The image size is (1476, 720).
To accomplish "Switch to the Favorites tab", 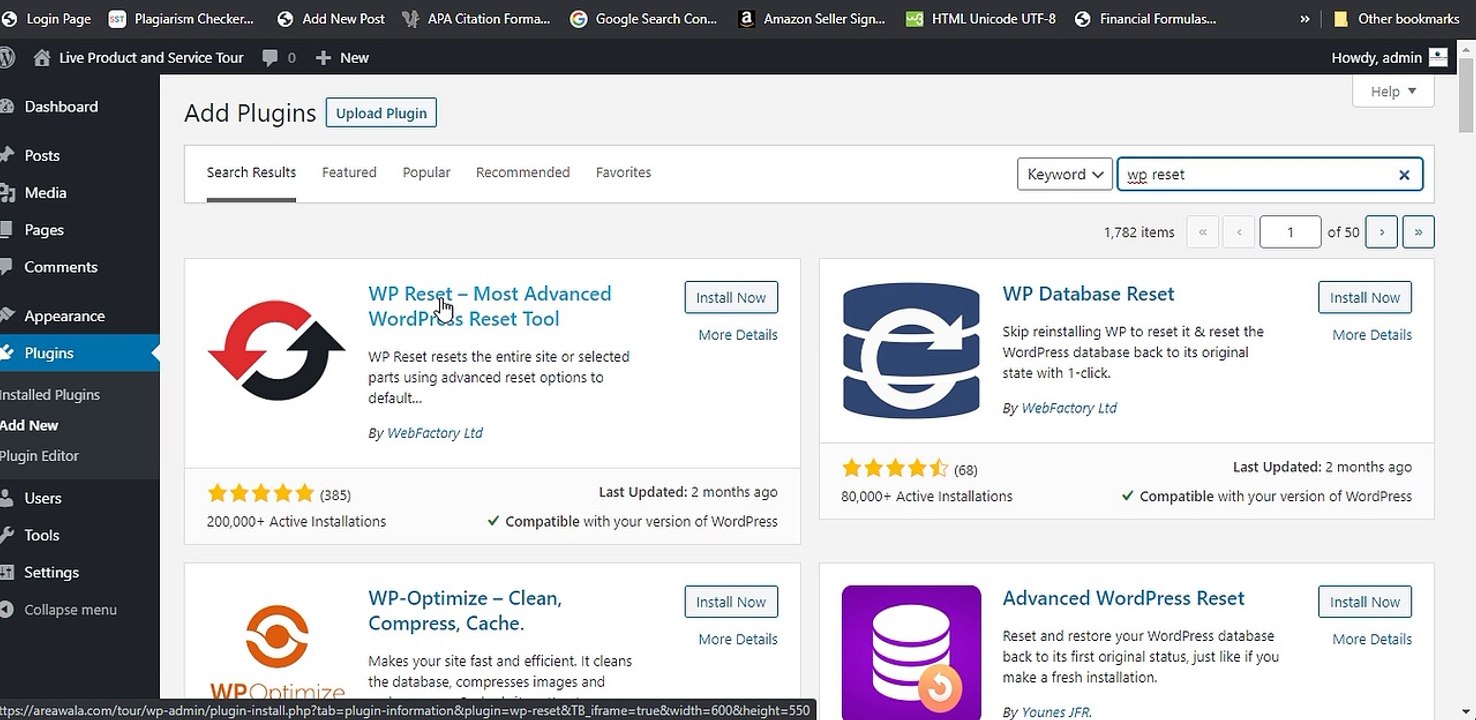I will click(x=623, y=172).
